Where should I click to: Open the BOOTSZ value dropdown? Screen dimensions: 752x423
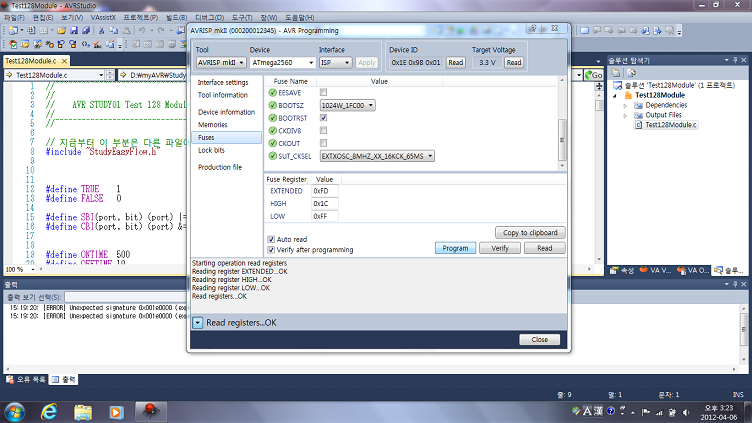coord(348,105)
